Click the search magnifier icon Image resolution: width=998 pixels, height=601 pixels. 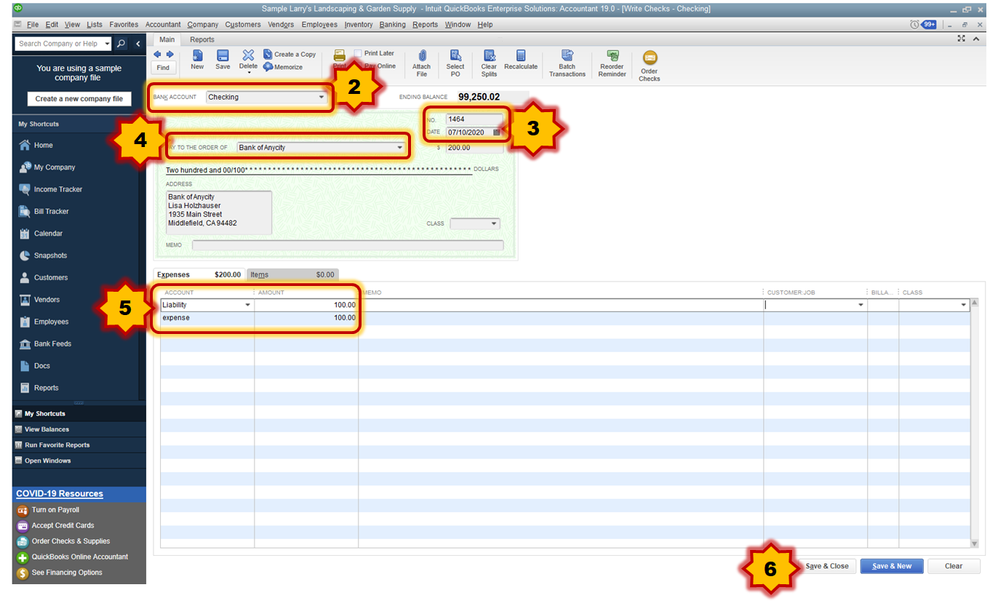pyautogui.click(x=121, y=43)
